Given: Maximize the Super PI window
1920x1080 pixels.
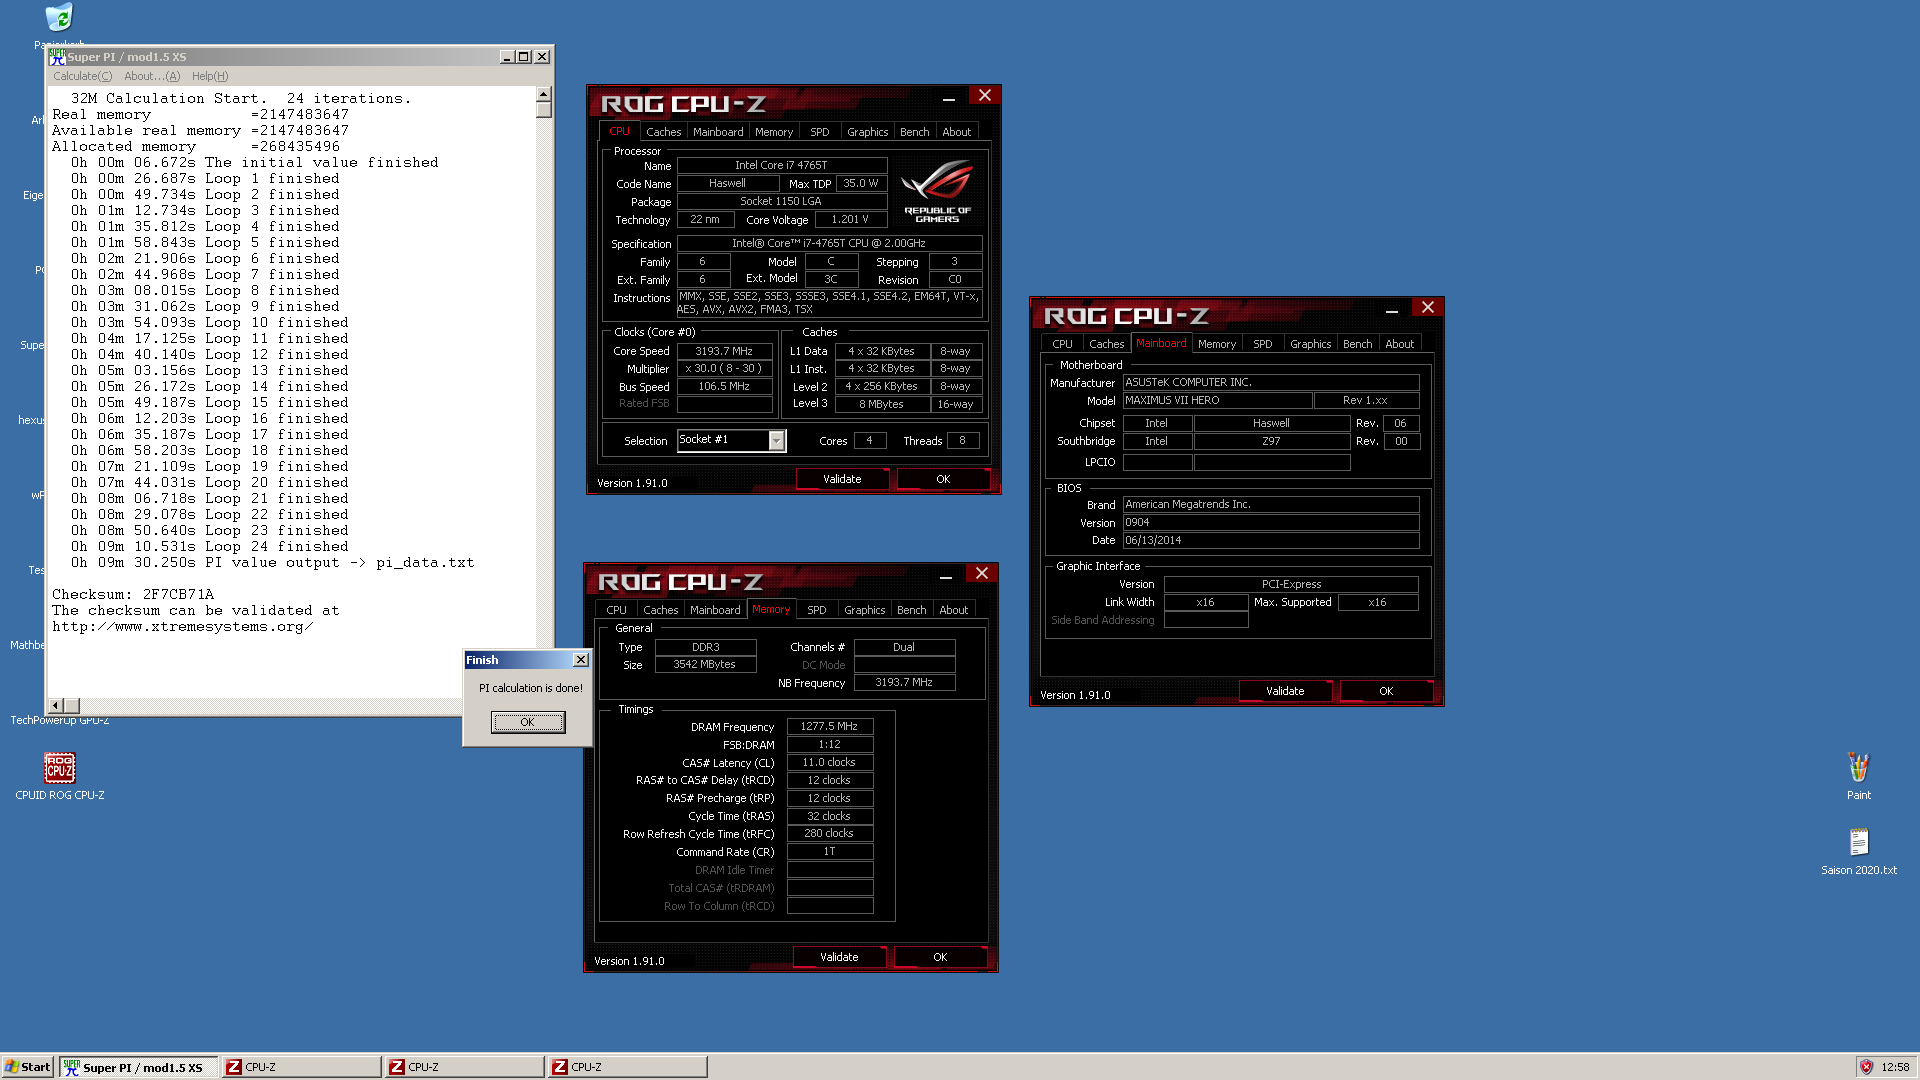Looking at the screenshot, I should pos(523,57).
